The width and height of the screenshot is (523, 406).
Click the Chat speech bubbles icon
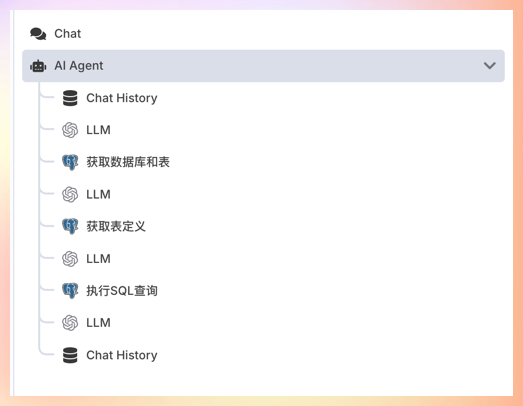pyautogui.click(x=38, y=34)
